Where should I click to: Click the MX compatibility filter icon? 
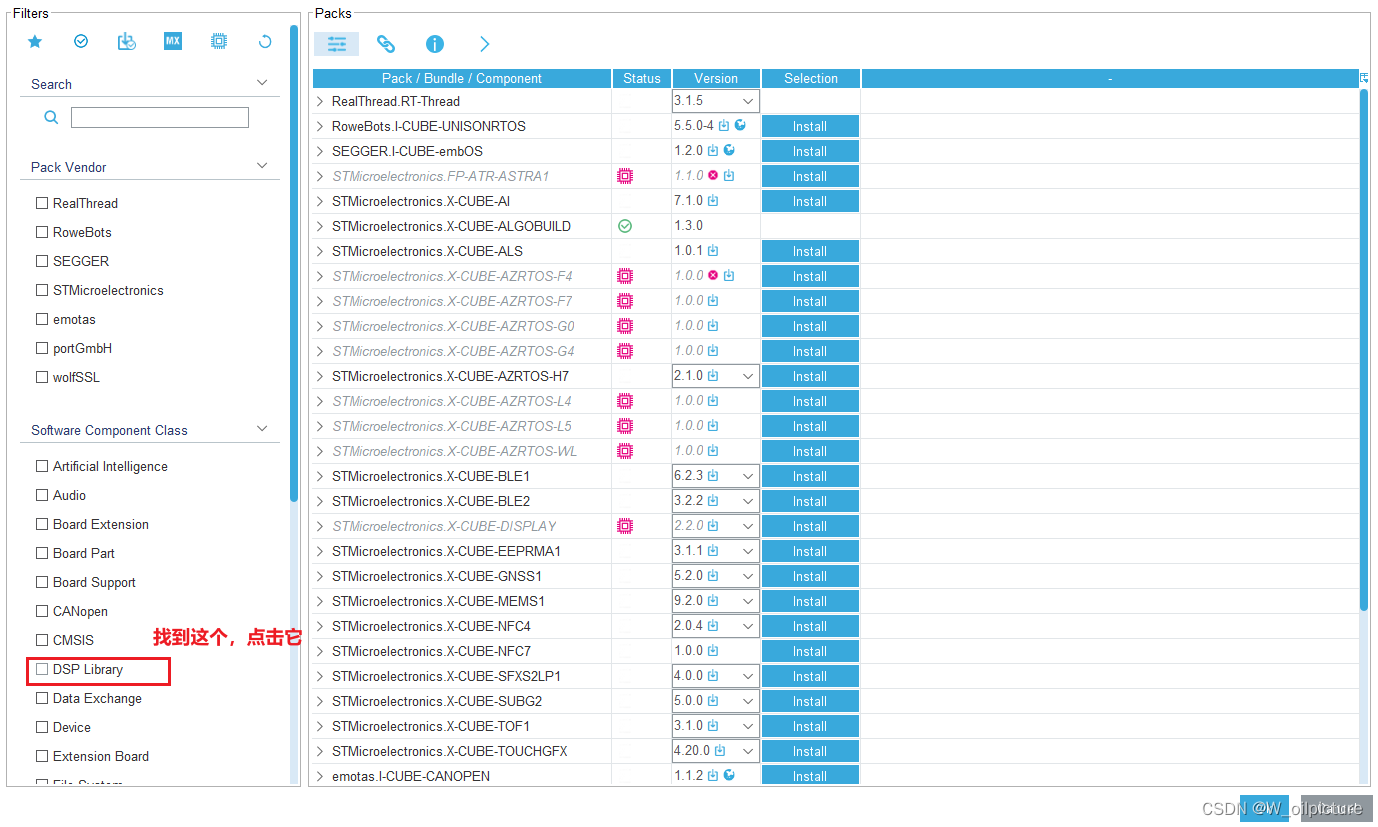click(173, 41)
